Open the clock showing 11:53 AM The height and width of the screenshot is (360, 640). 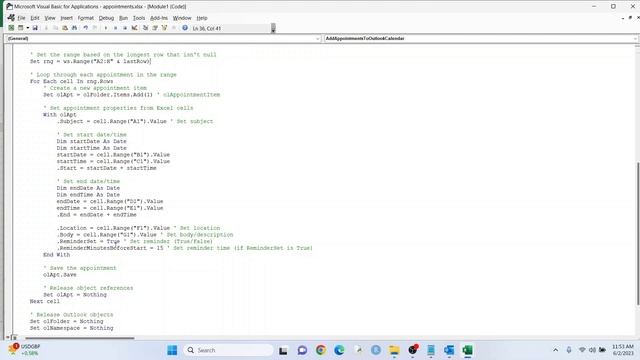click(x=622, y=350)
